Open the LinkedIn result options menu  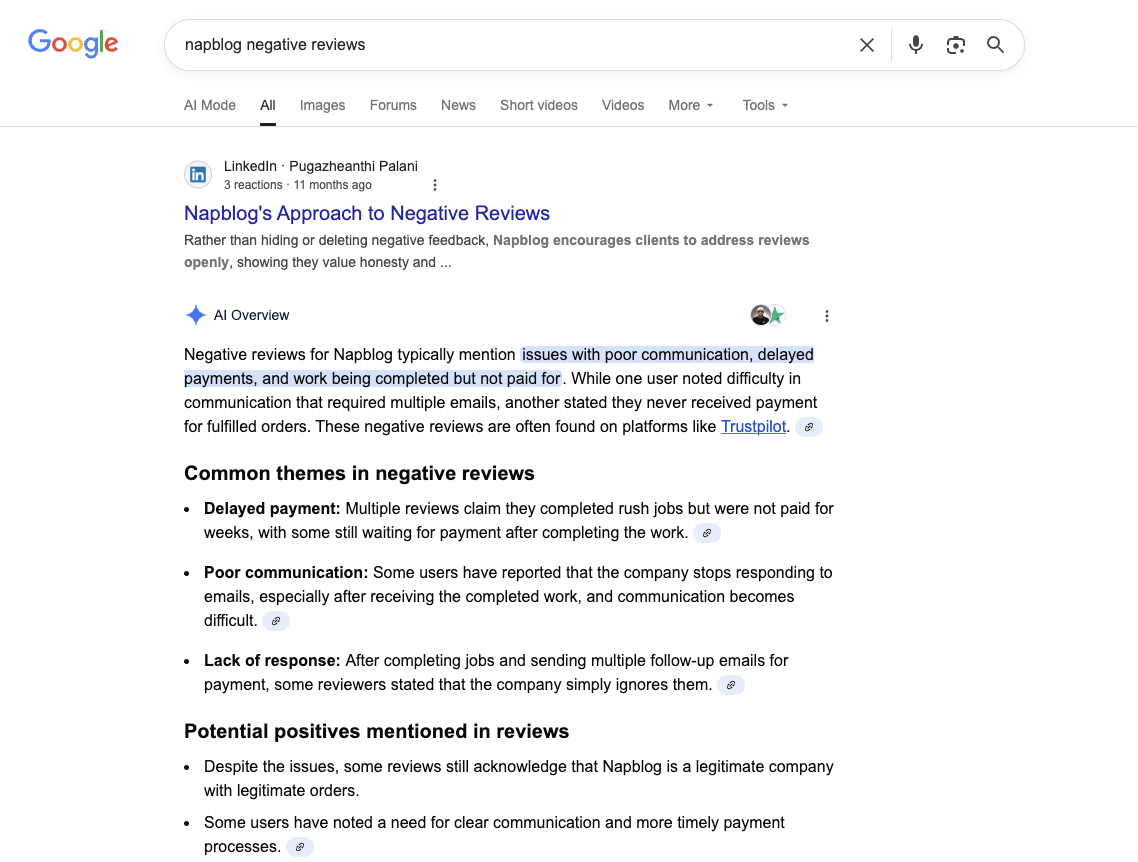coord(434,185)
